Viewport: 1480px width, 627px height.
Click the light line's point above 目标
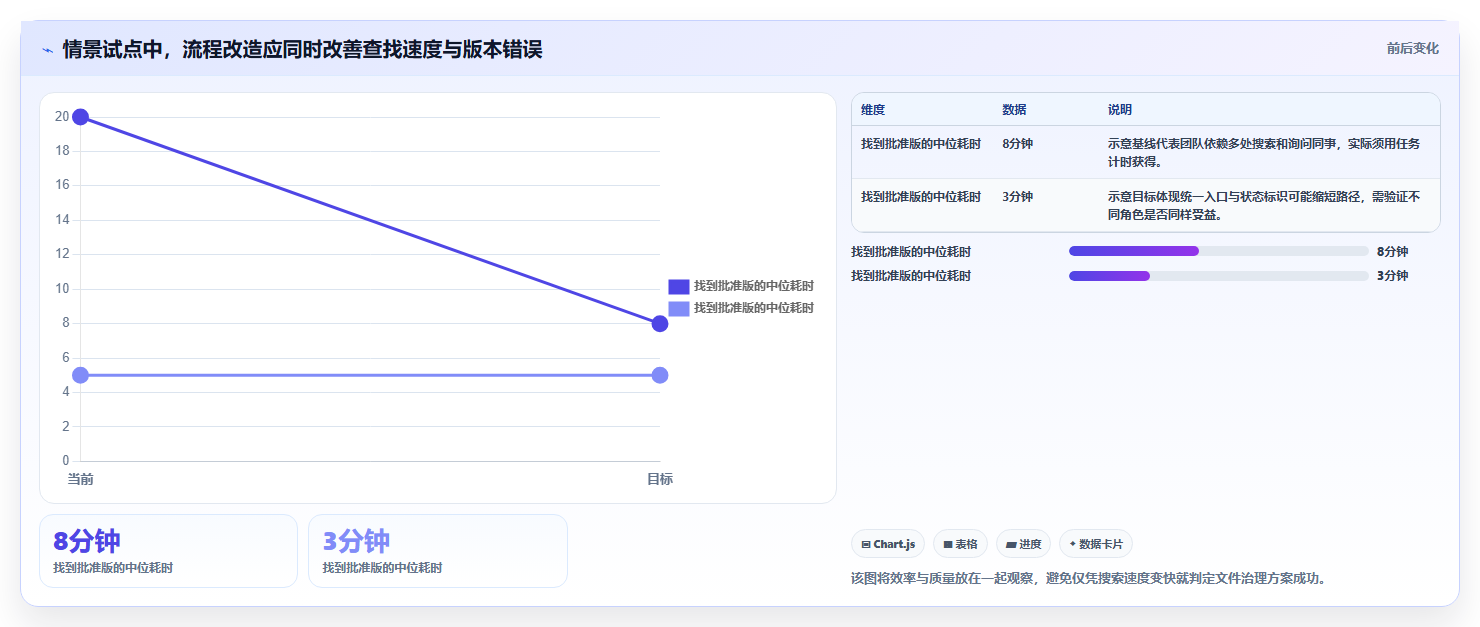click(x=660, y=375)
